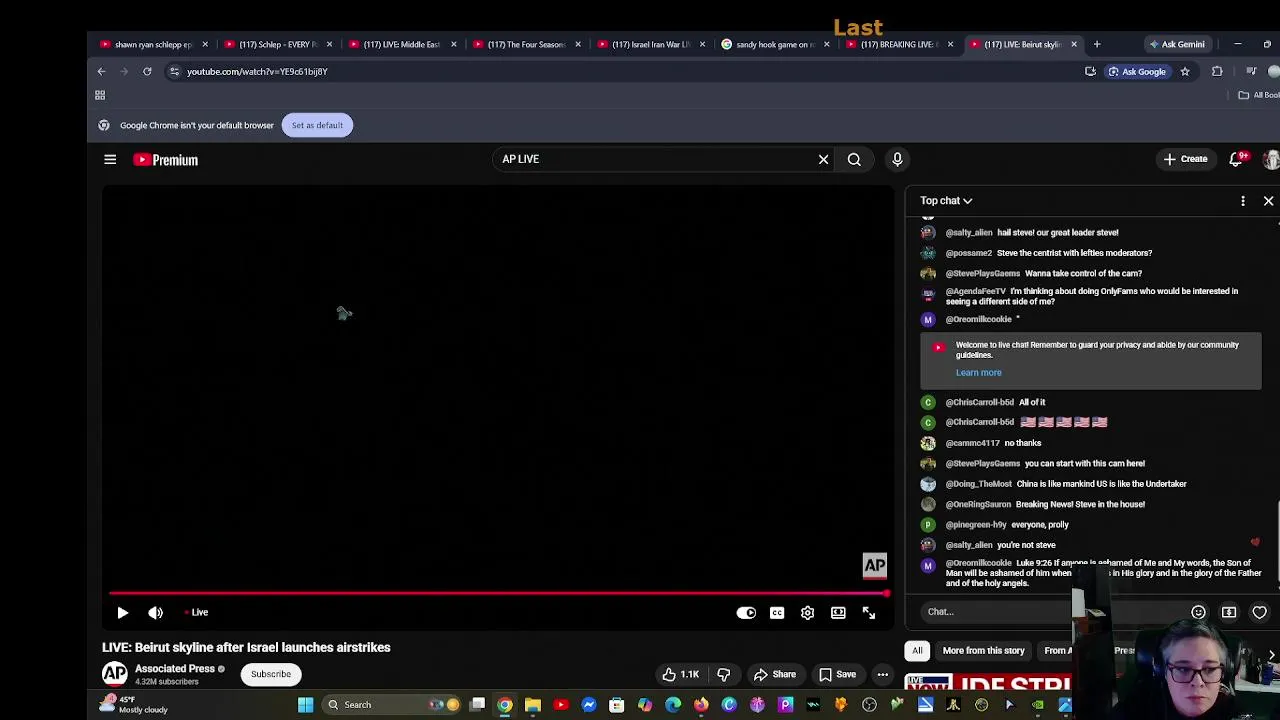Share the Beirut skyline video
1280x720 pixels.
(775, 675)
